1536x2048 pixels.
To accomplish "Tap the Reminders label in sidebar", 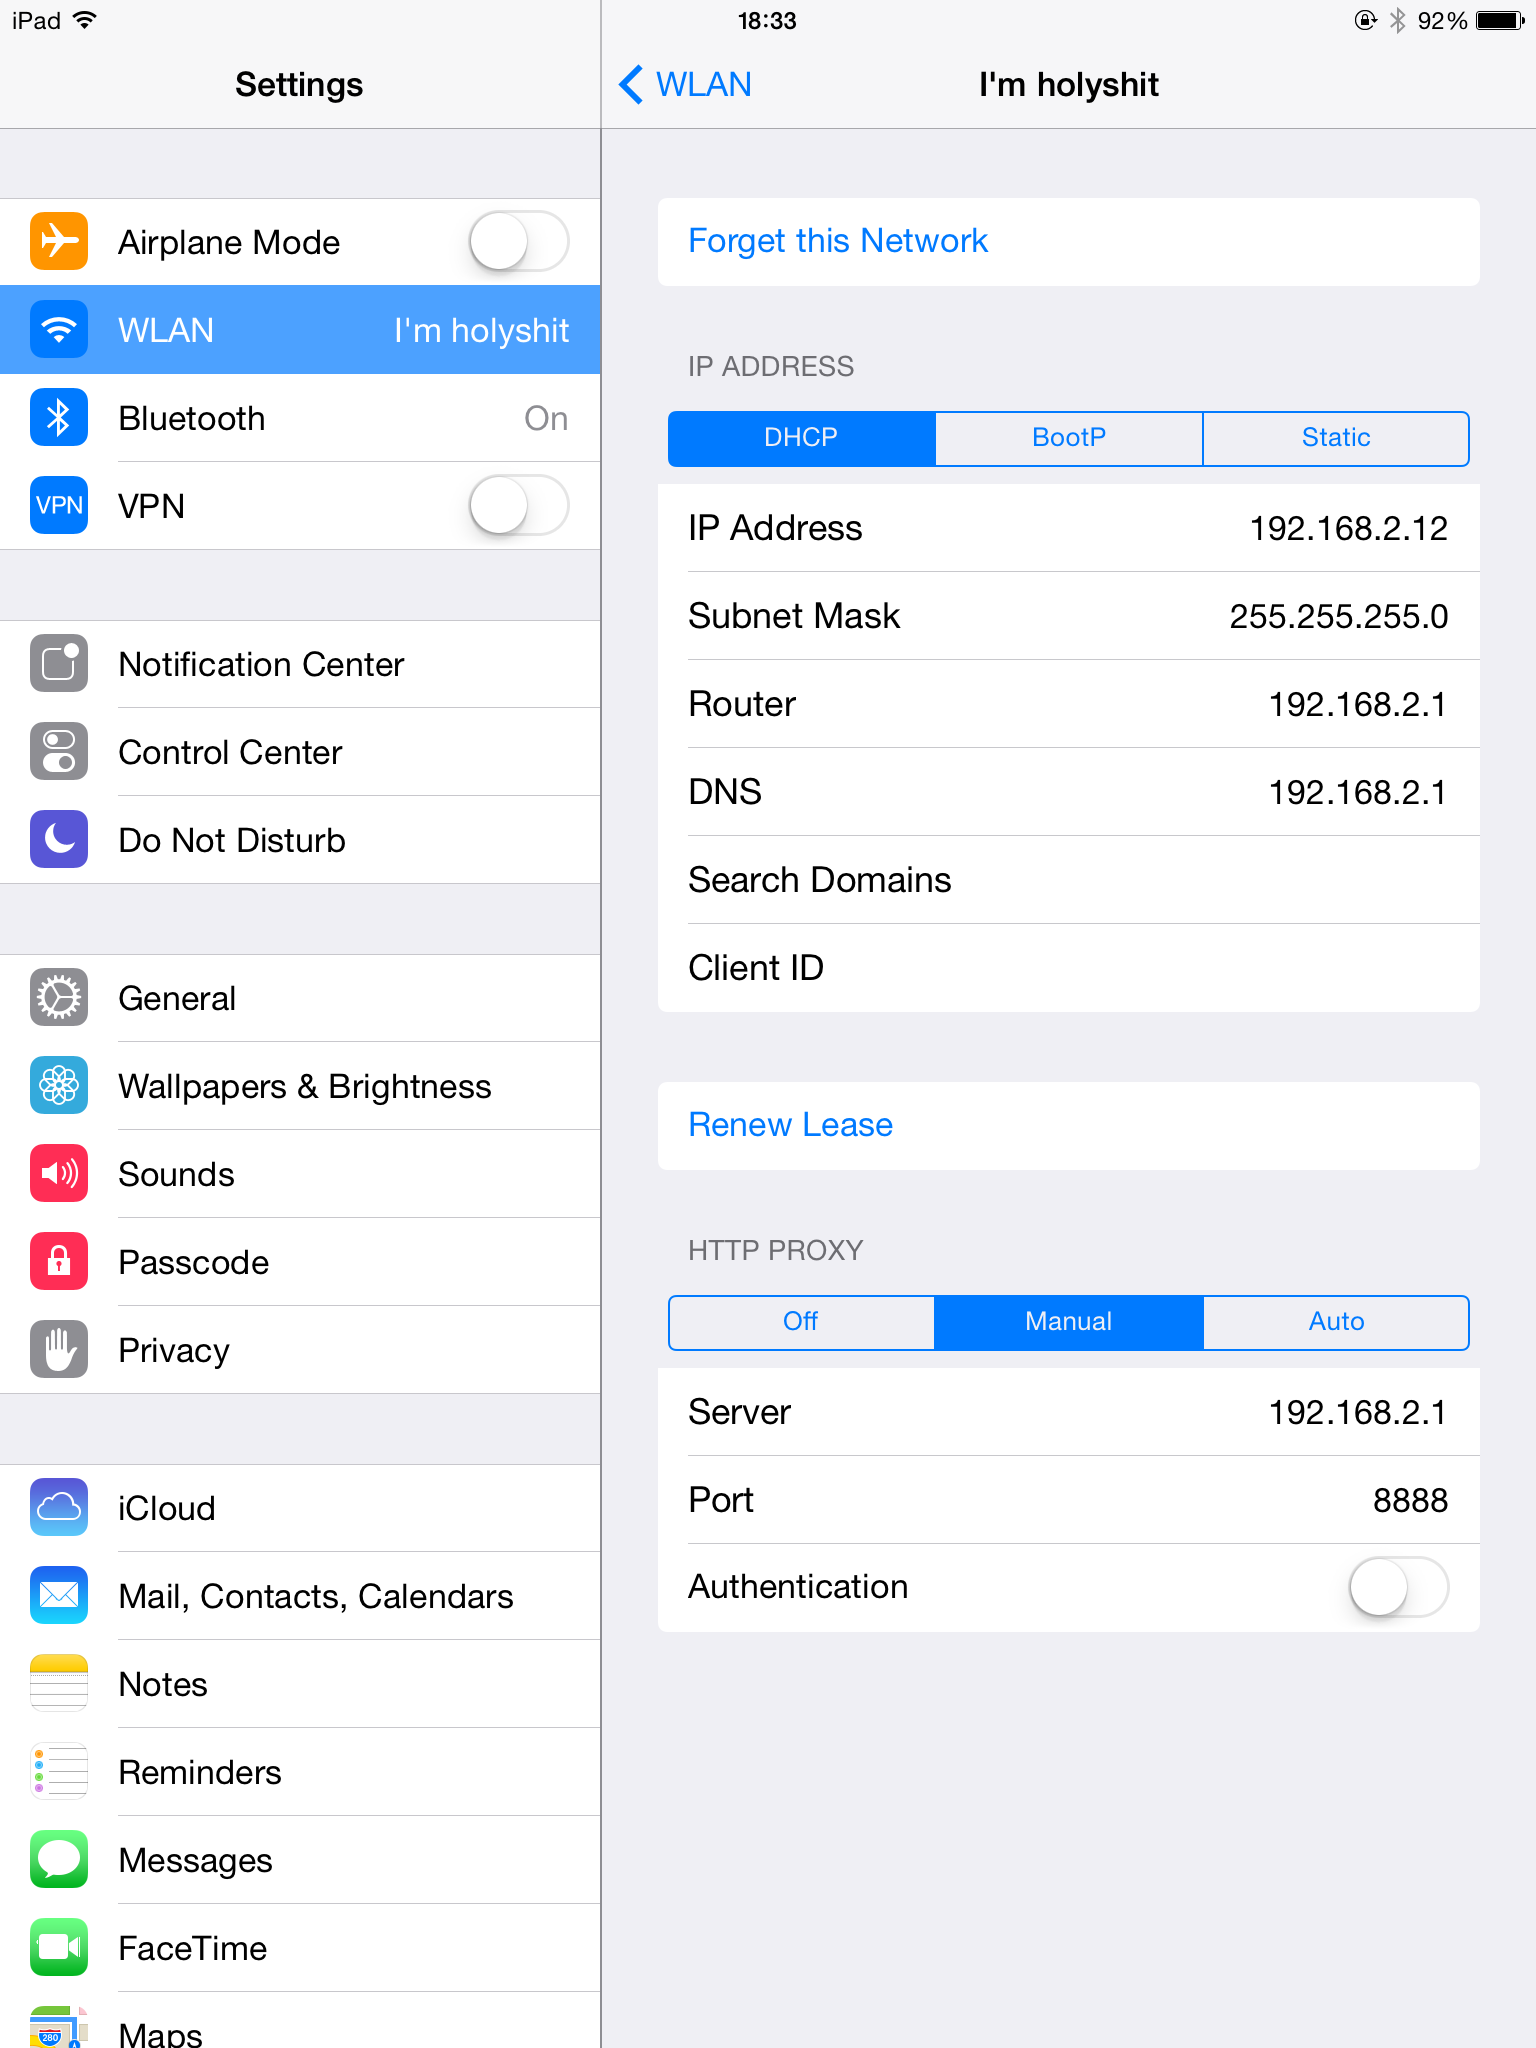I will pos(200,1772).
